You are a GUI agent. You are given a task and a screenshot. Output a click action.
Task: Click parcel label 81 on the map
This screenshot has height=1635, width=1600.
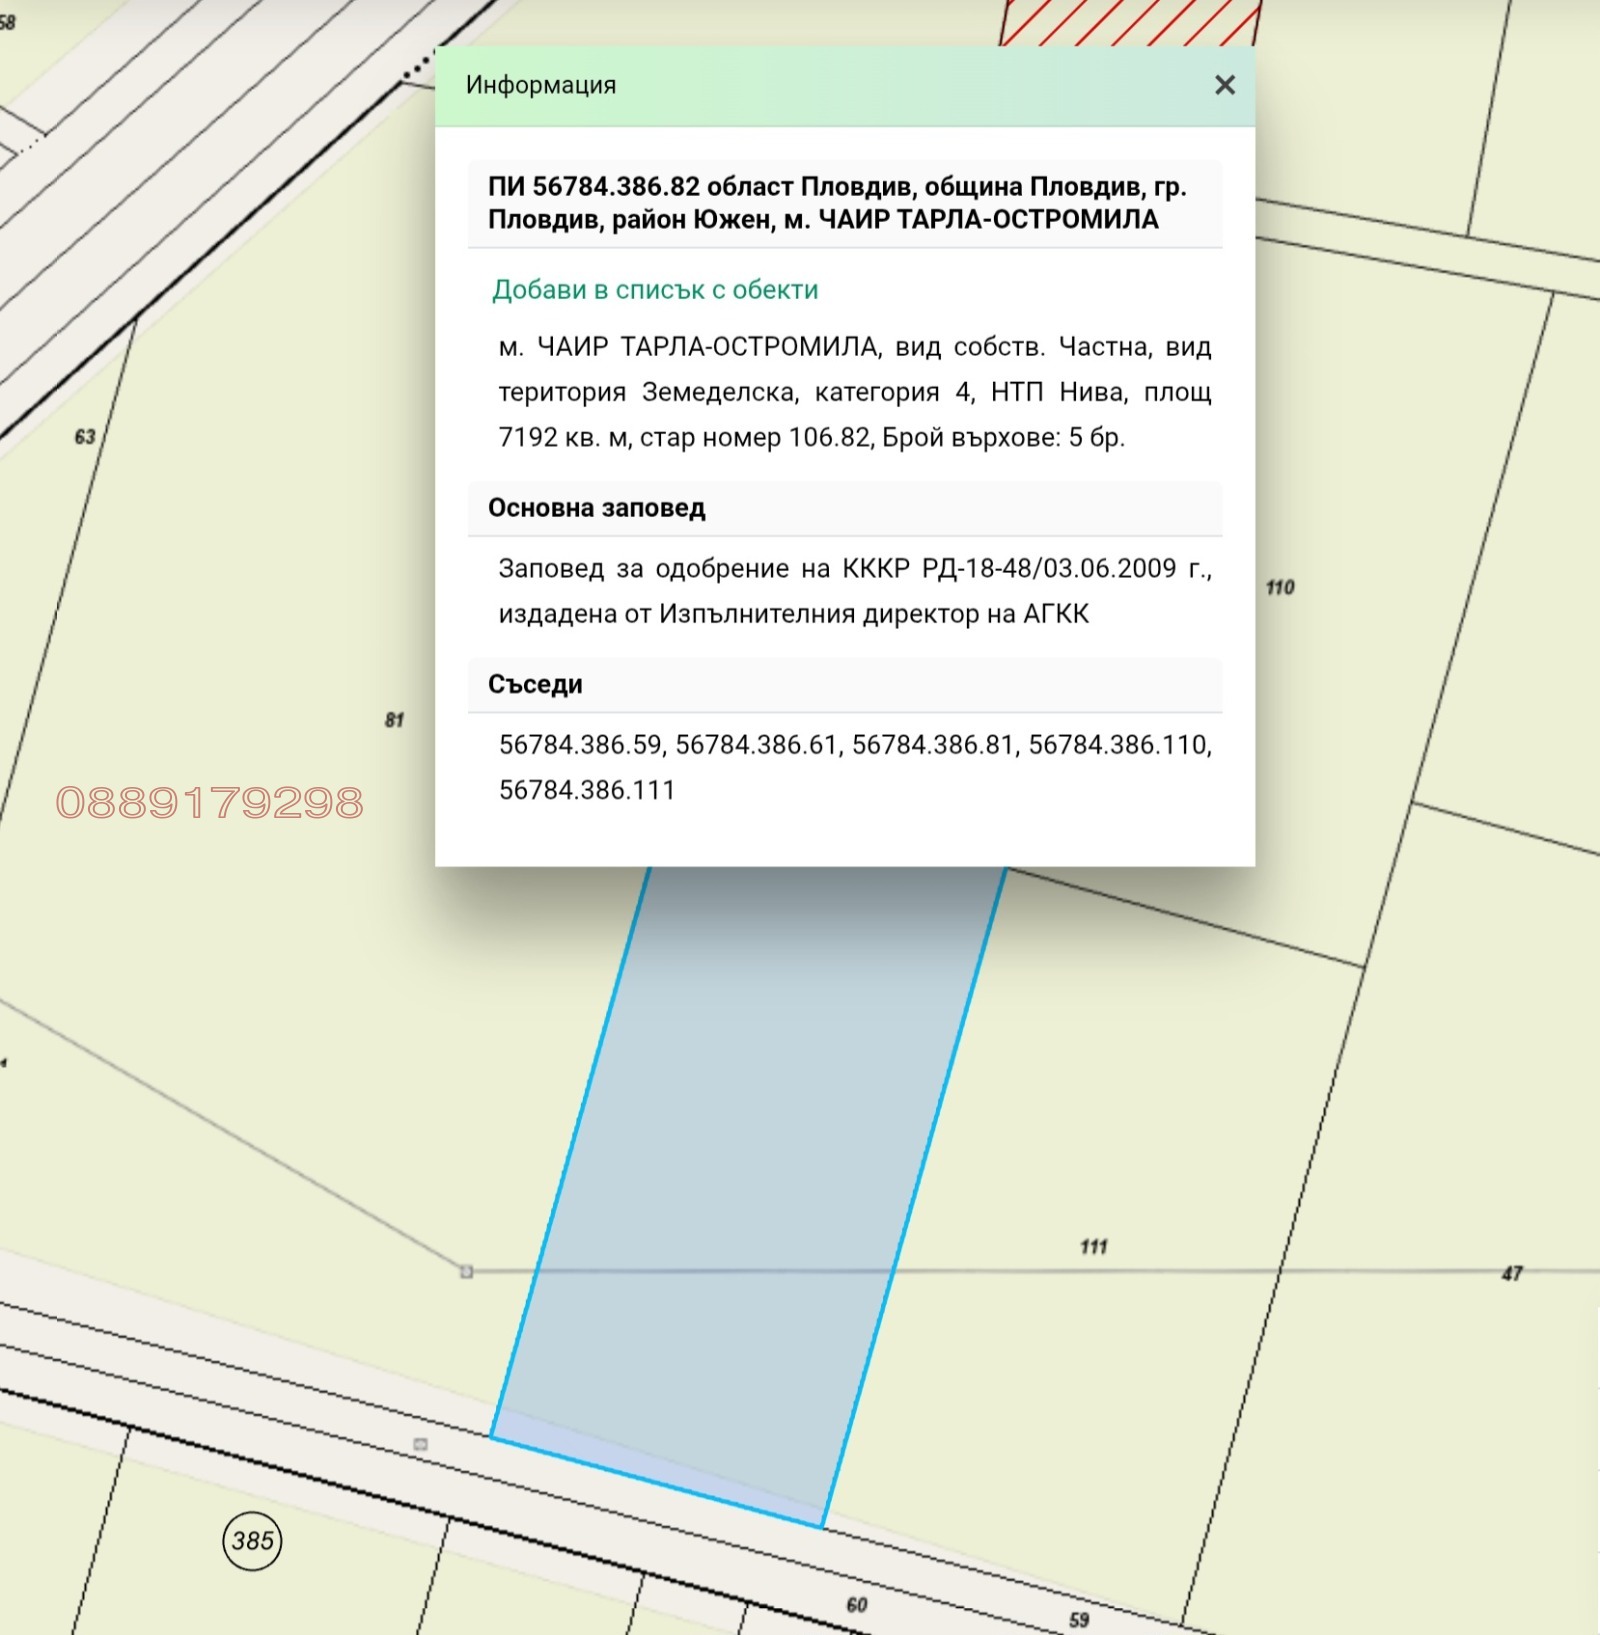coord(395,720)
